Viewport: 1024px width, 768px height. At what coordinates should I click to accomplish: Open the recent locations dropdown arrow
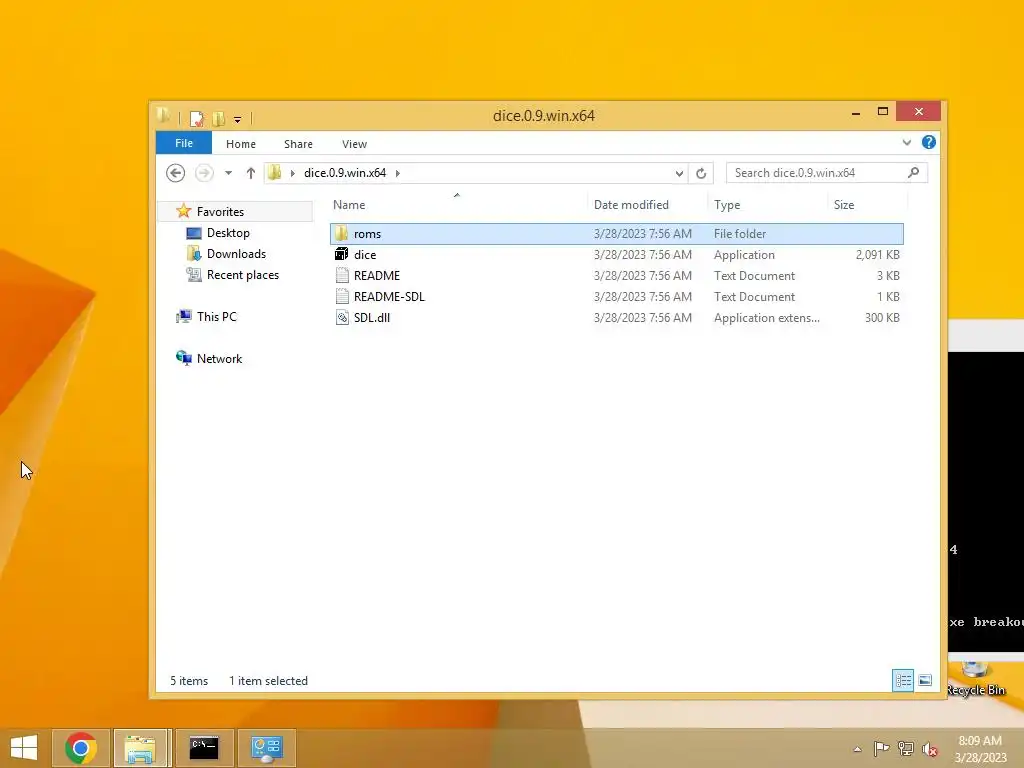pos(228,173)
